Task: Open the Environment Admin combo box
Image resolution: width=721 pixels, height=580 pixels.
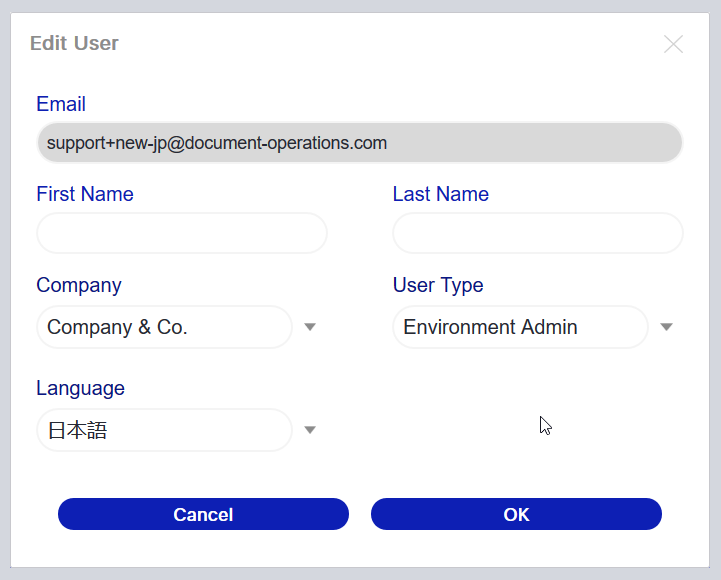Action: click(521, 327)
